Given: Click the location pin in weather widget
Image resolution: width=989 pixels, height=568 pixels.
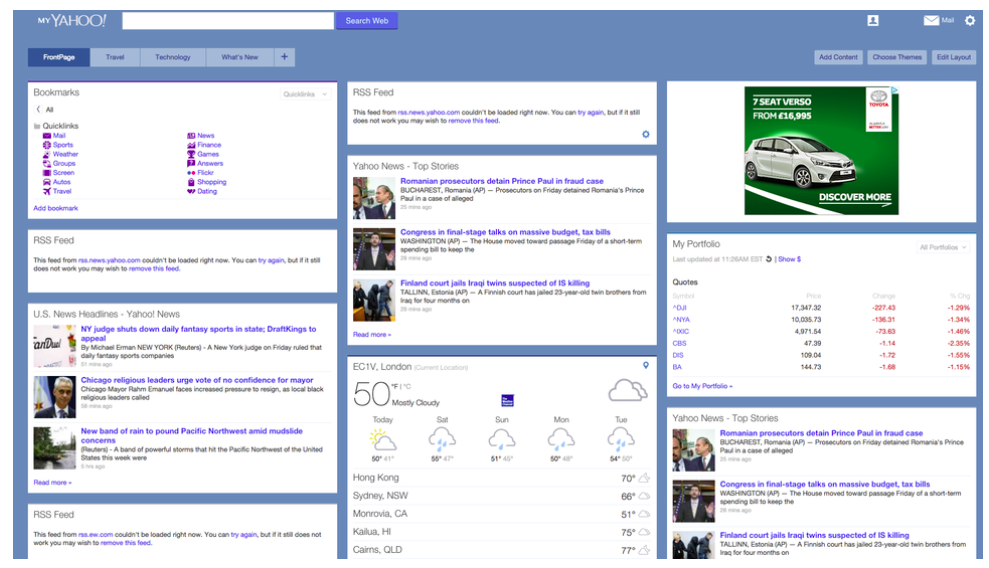Looking at the screenshot, I should pos(646,366).
